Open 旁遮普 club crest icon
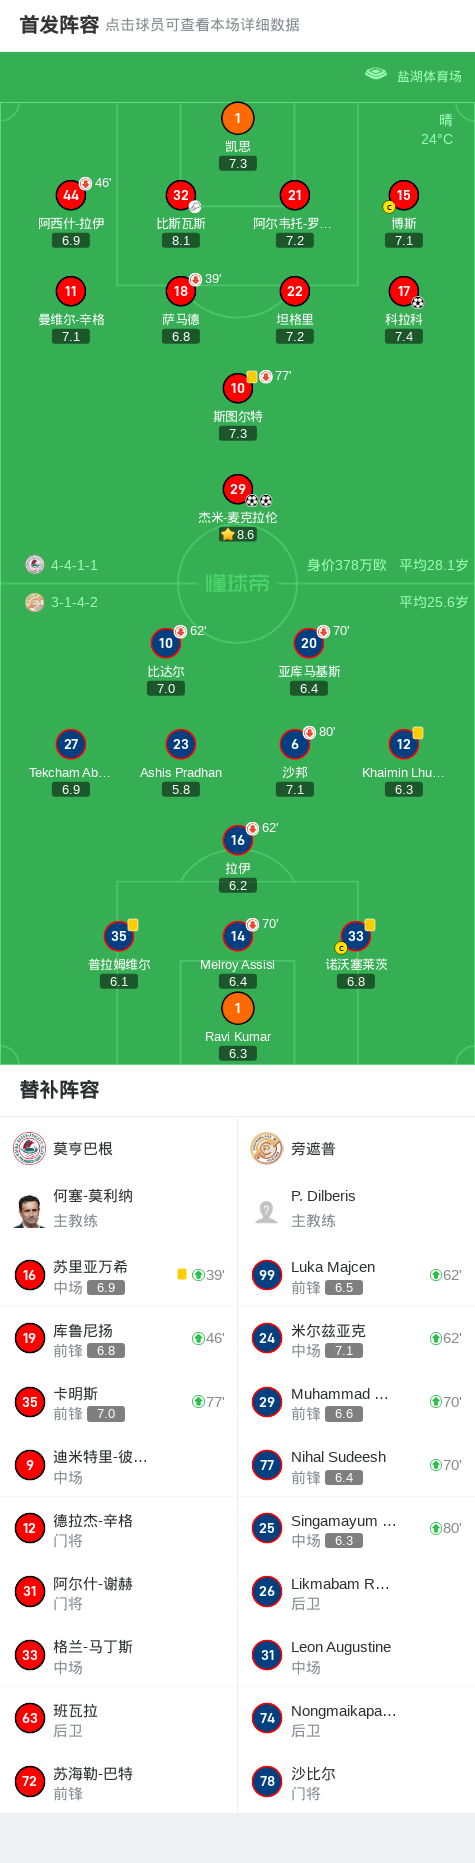 tap(267, 1149)
